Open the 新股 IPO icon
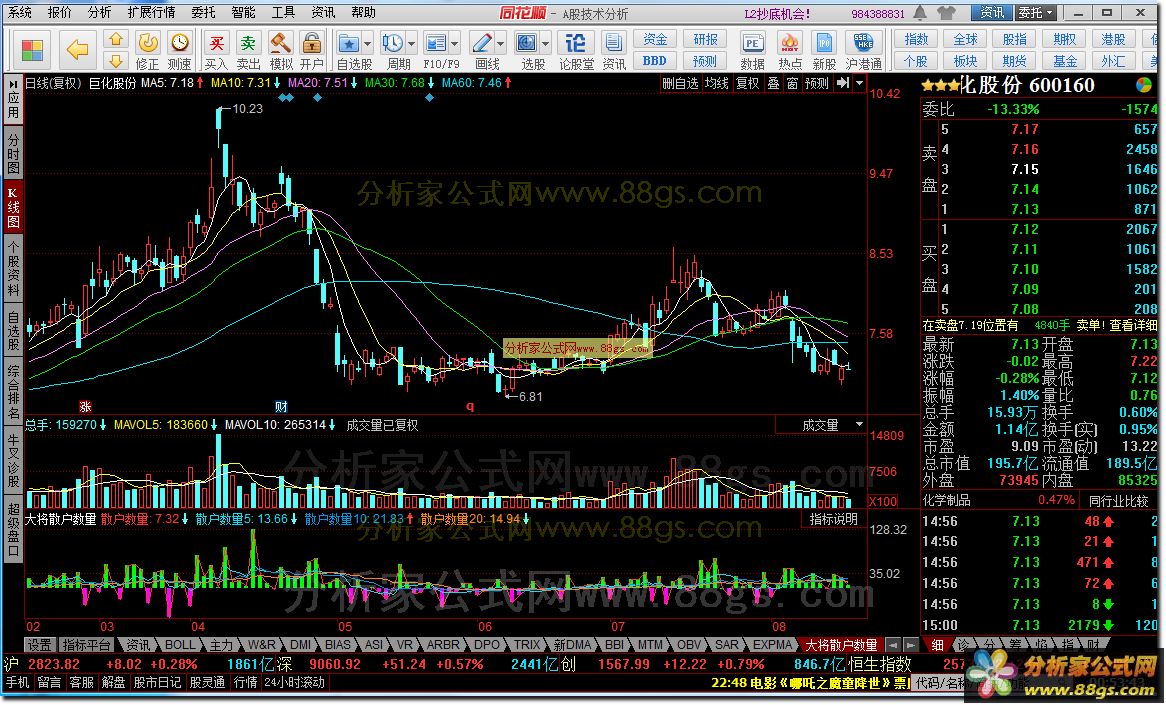The height and width of the screenshot is (705, 1166). tap(824, 51)
